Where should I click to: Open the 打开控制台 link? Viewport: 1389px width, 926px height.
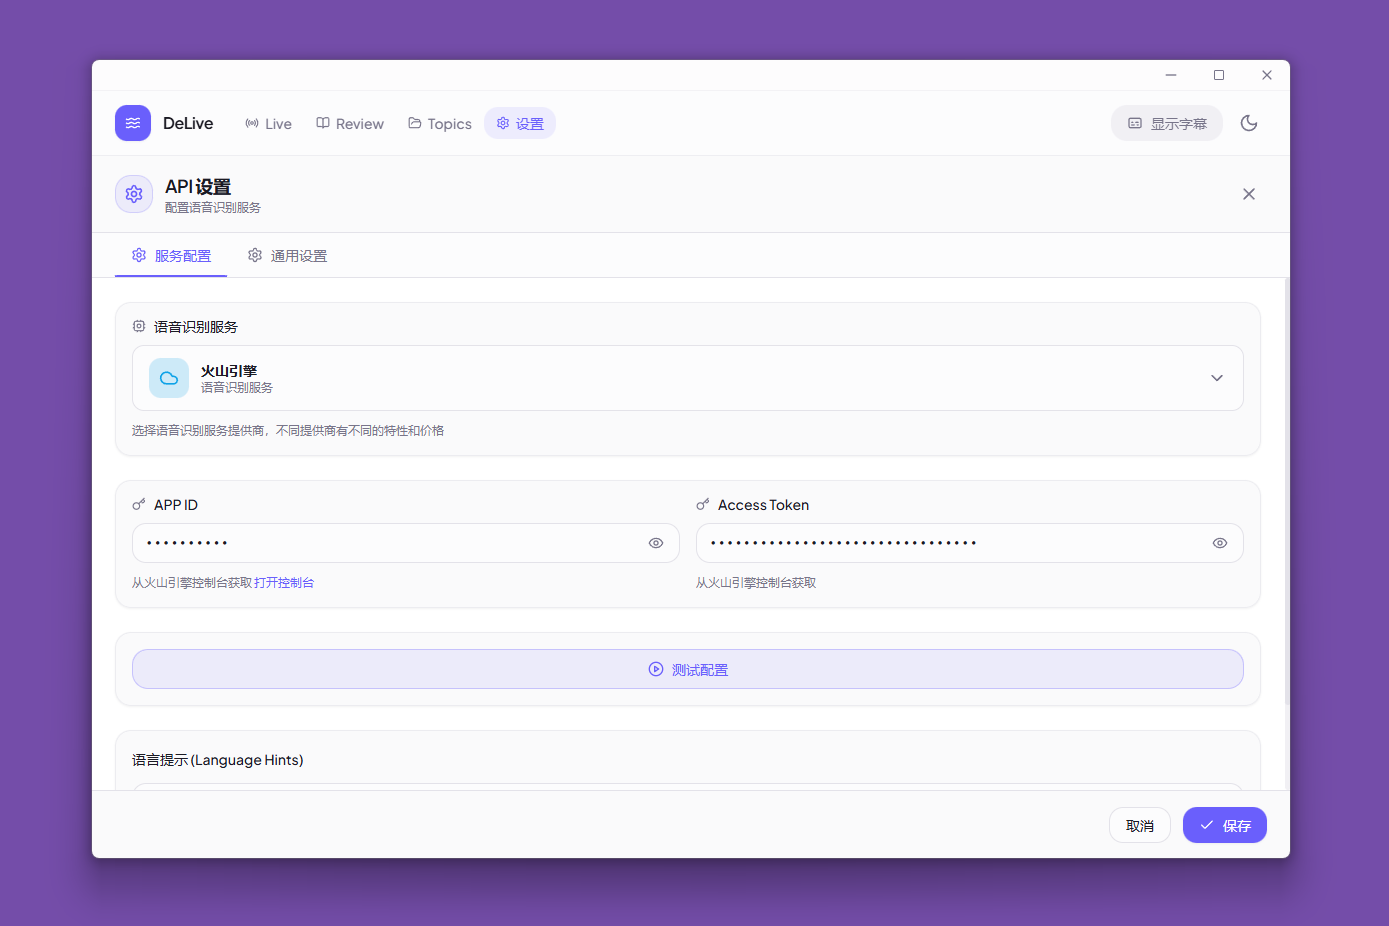tap(284, 583)
